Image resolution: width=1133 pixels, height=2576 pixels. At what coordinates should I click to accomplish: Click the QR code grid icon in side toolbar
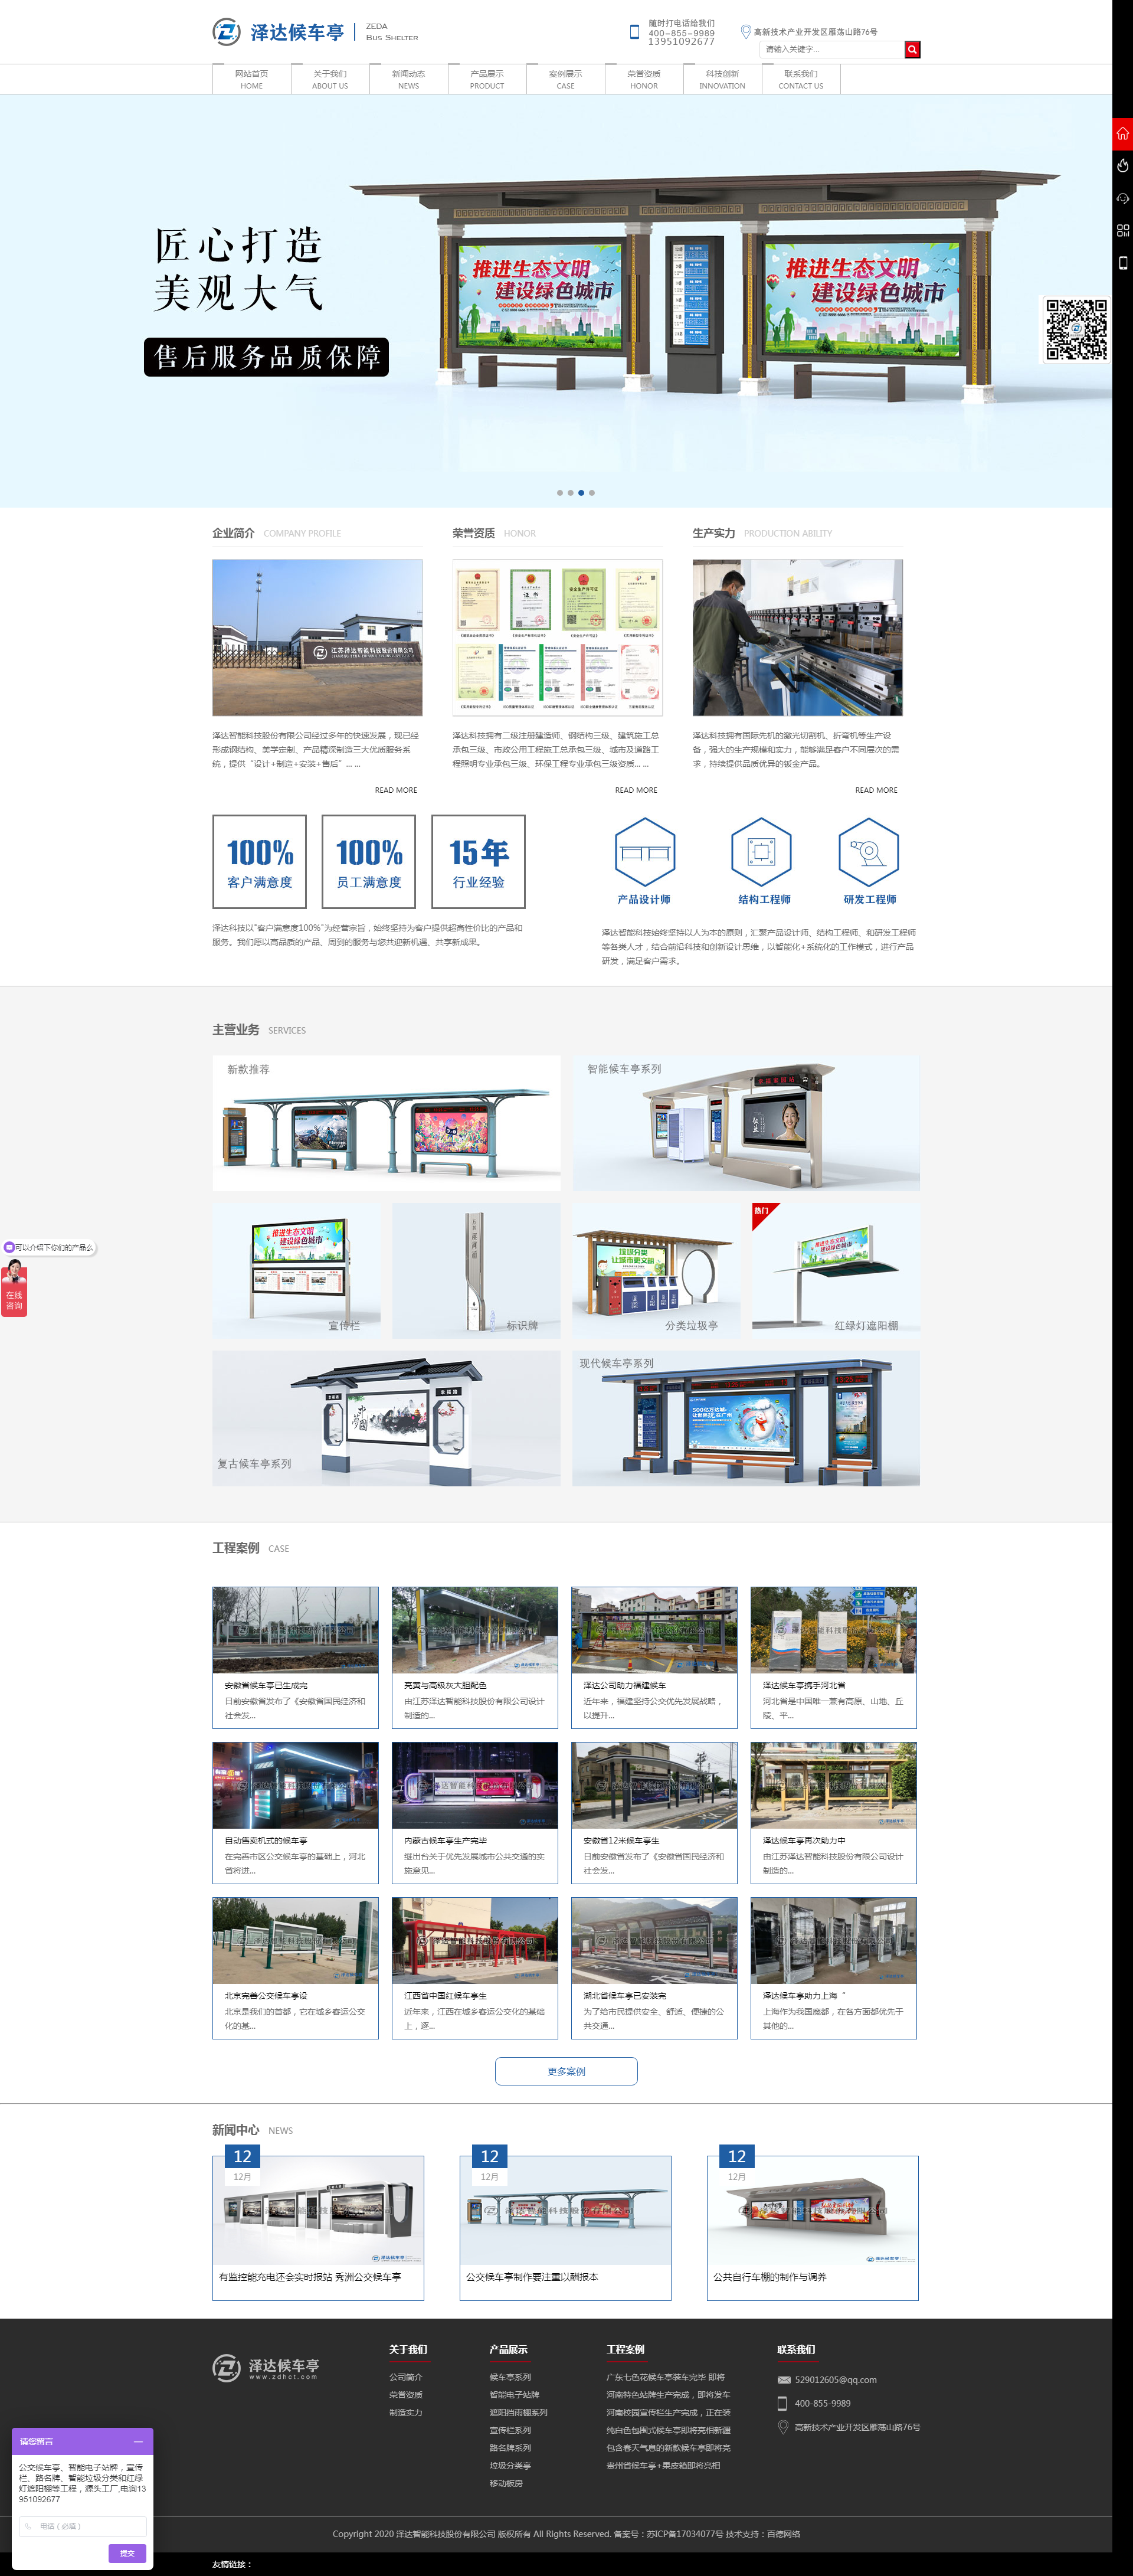(1122, 230)
